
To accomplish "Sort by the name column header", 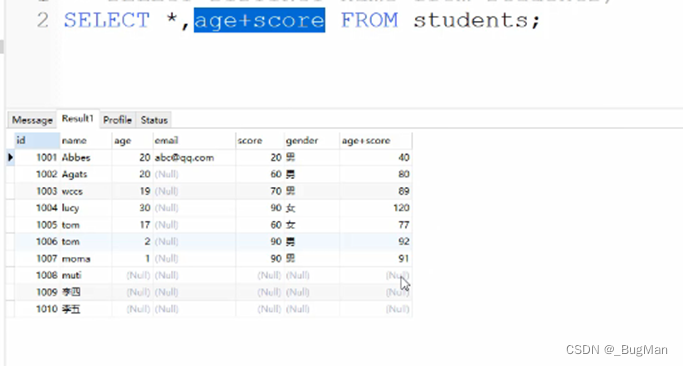I will pyautogui.click(x=86, y=140).
